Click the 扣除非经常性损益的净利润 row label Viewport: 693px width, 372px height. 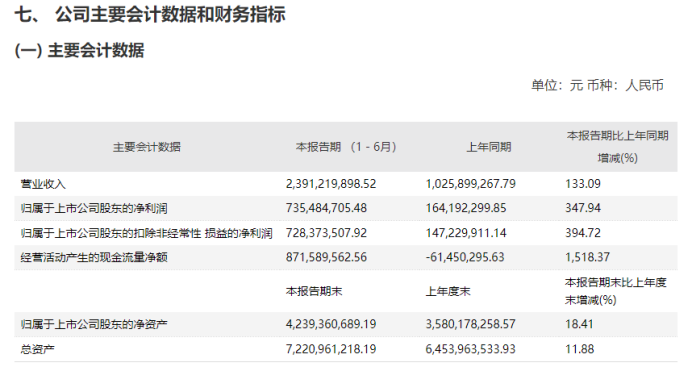[x=146, y=233]
